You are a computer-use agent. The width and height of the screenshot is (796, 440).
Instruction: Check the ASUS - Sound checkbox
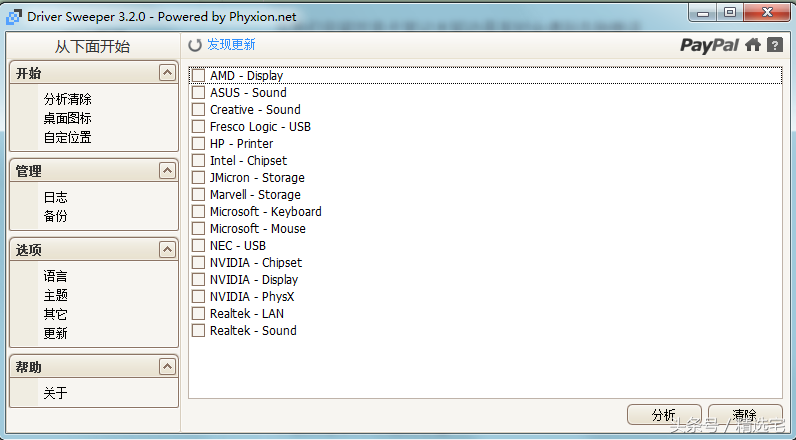point(198,92)
